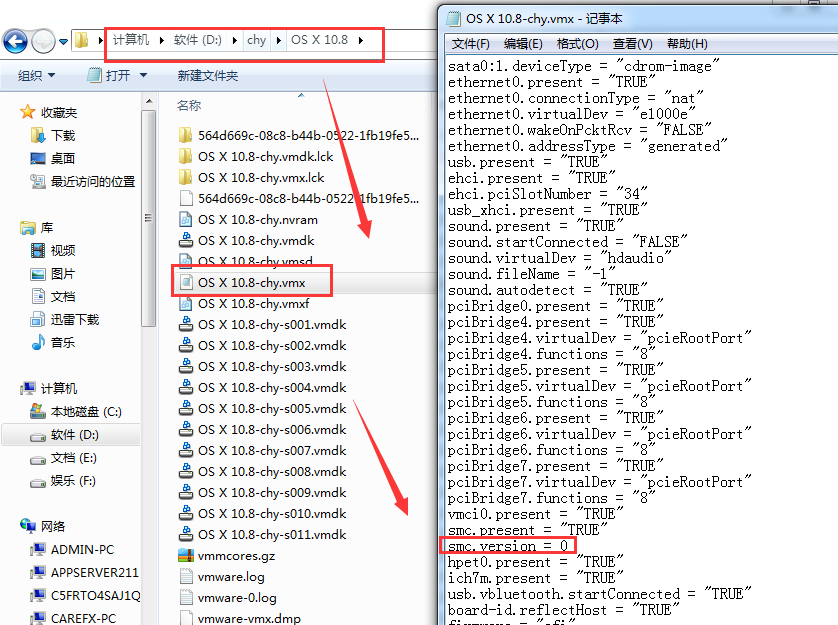The image size is (838, 625).
Task: Expand the arrow after 软件 (D:) breadcrumb
Action: point(235,40)
